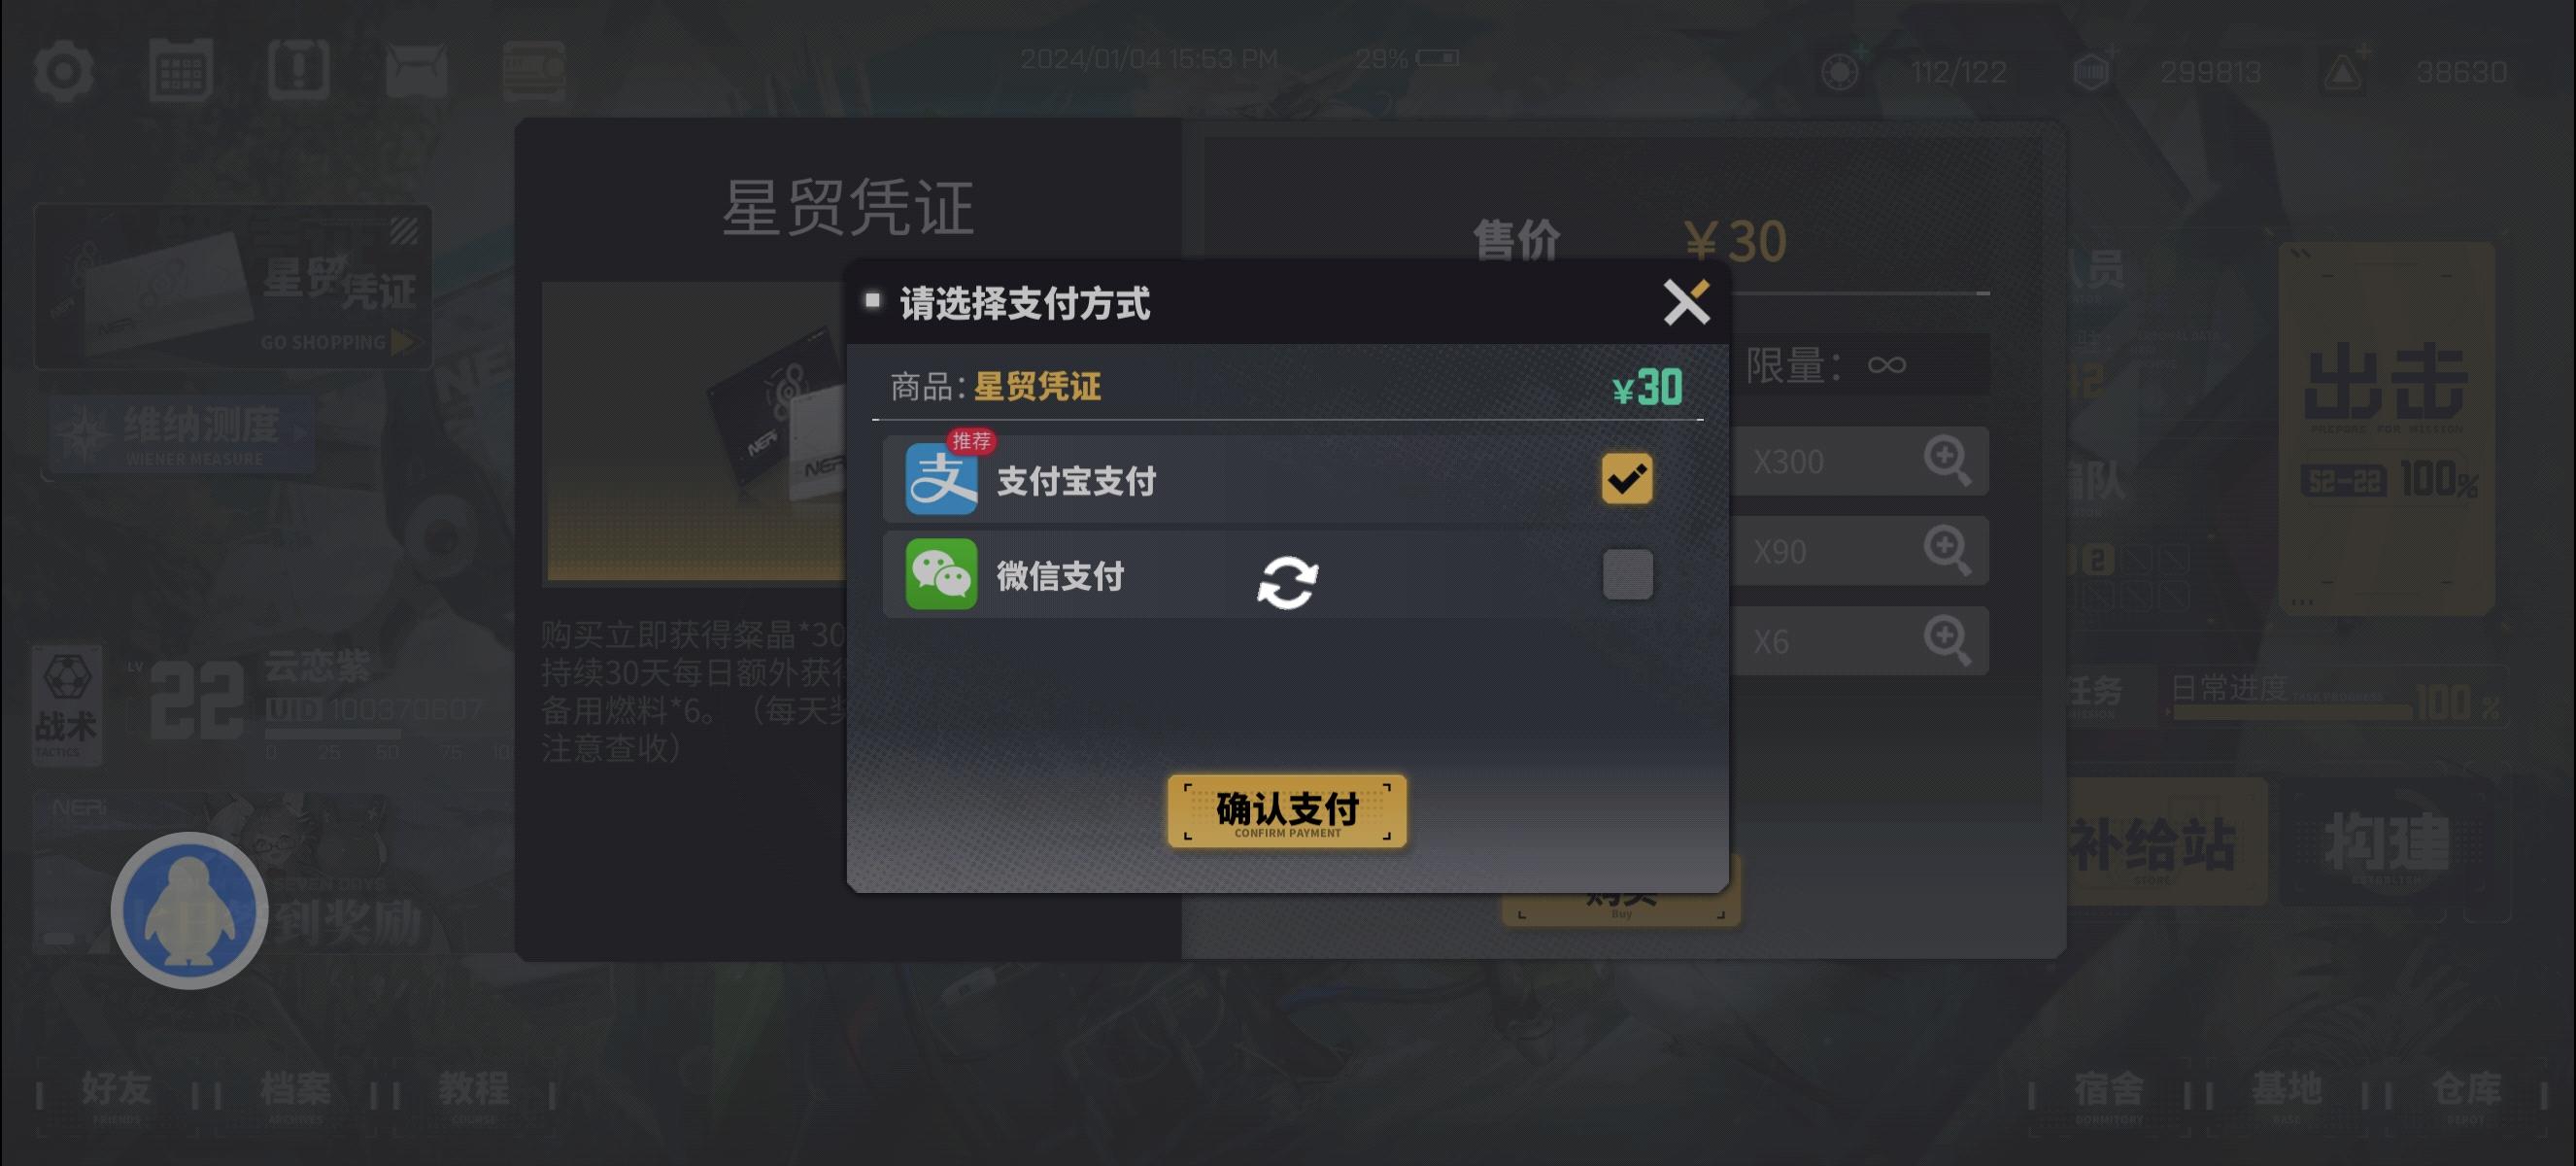Open the mail envelope icon

click(416, 71)
